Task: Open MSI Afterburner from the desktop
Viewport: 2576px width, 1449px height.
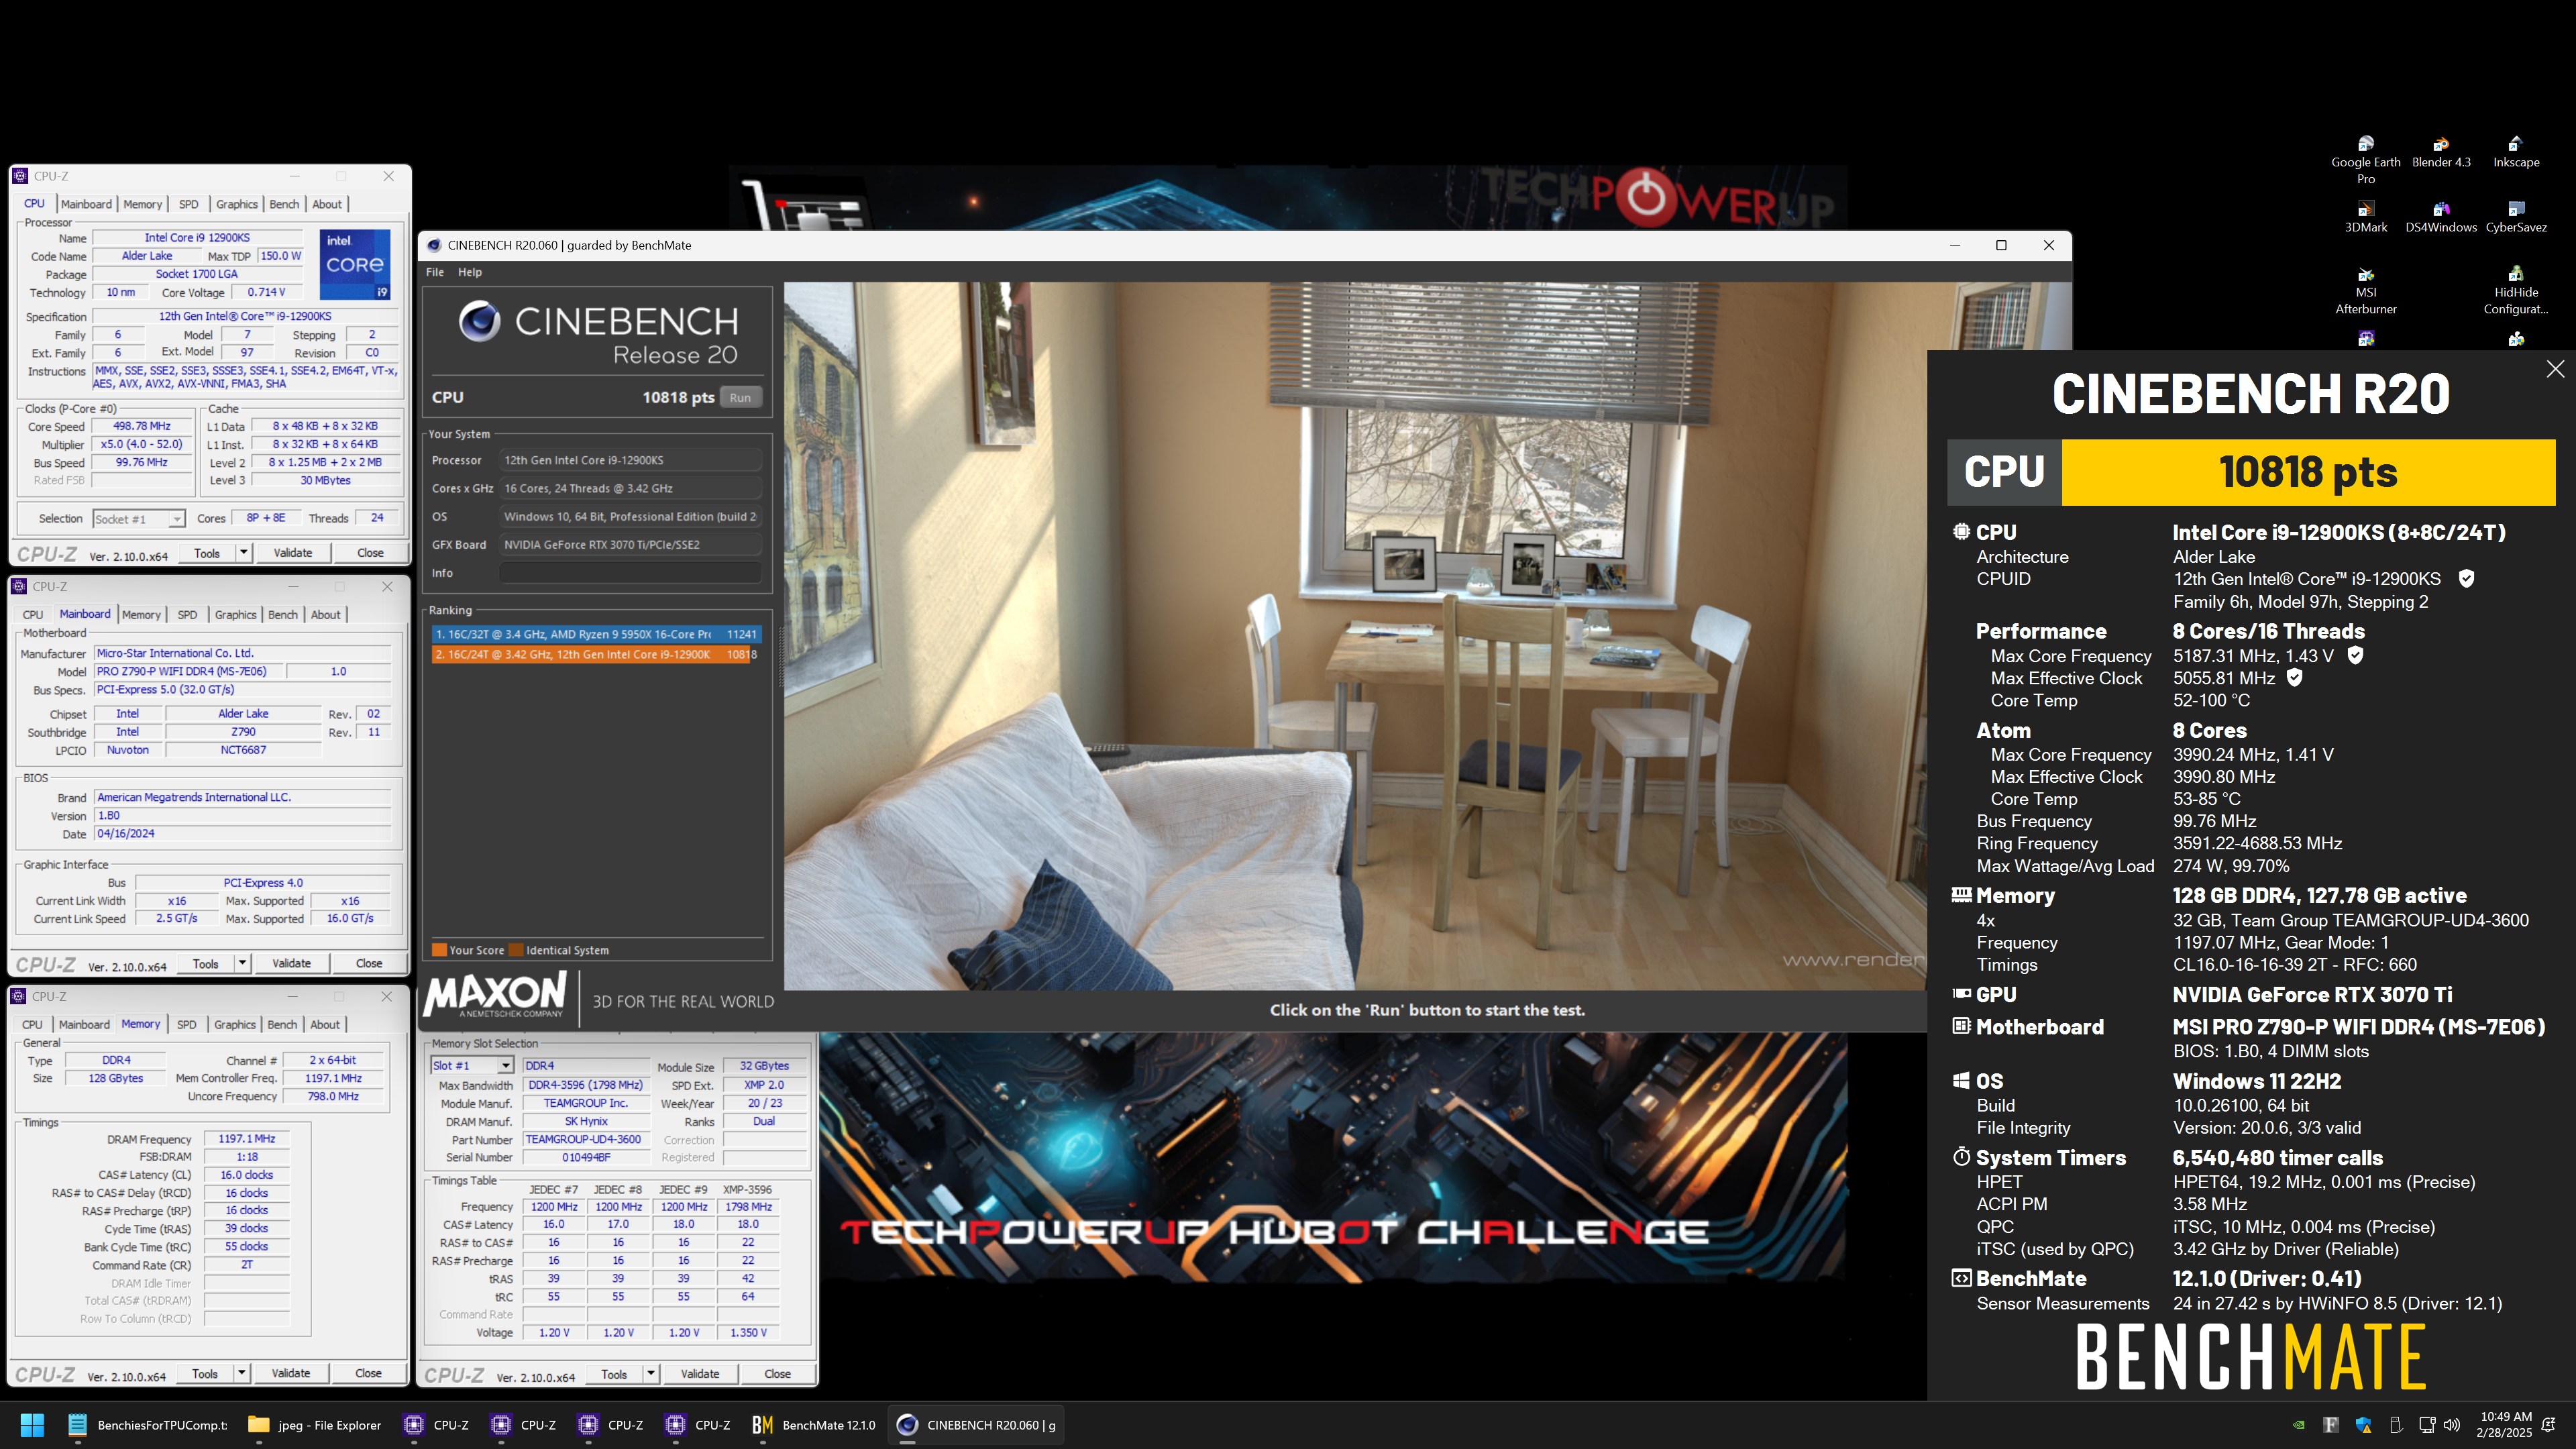Action: click(2365, 291)
